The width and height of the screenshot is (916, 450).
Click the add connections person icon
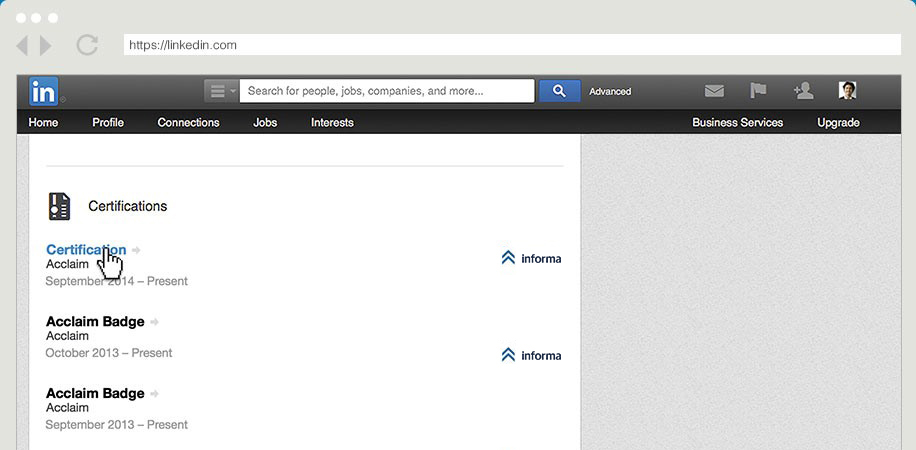point(803,91)
